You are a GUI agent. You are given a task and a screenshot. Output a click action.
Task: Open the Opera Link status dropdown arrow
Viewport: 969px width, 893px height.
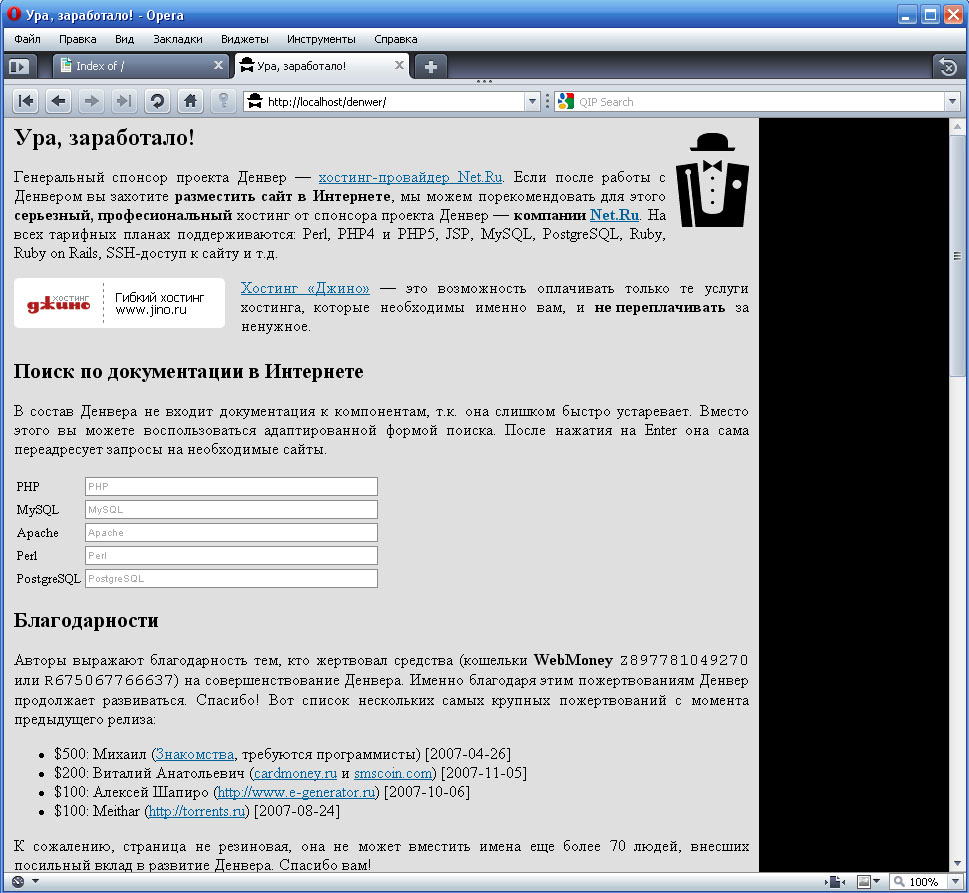(x=35, y=881)
